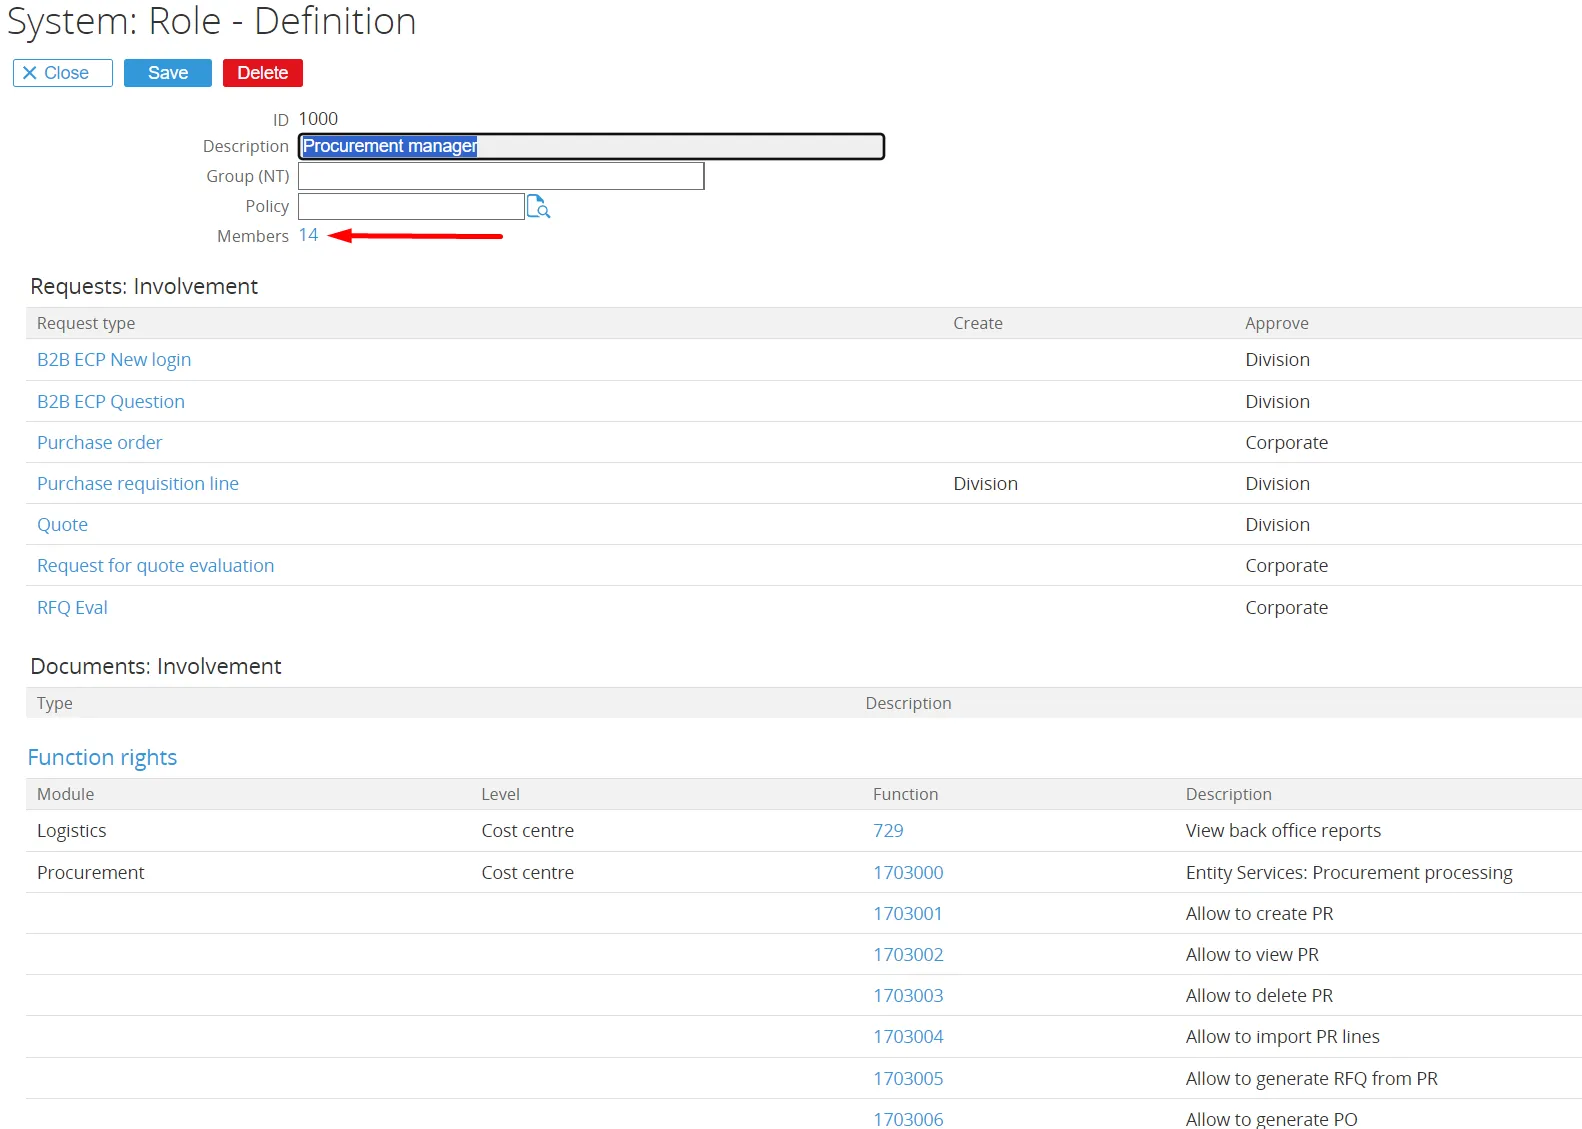Viewport: 1582px width, 1129px height.
Task: Delete this role definition
Action: pos(262,73)
